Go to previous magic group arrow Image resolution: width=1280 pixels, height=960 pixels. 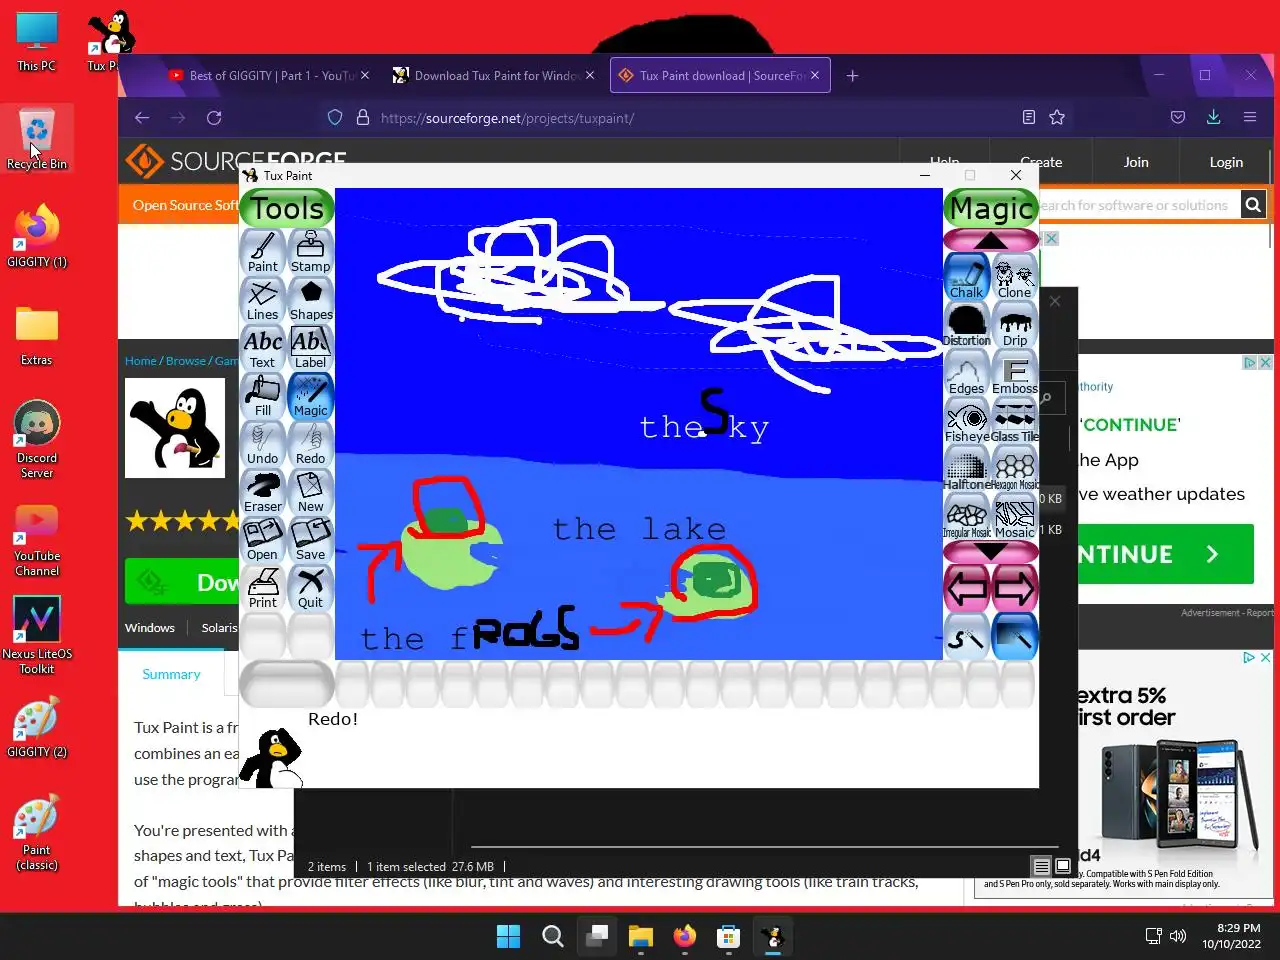pyautogui.click(x=967, y=589)
